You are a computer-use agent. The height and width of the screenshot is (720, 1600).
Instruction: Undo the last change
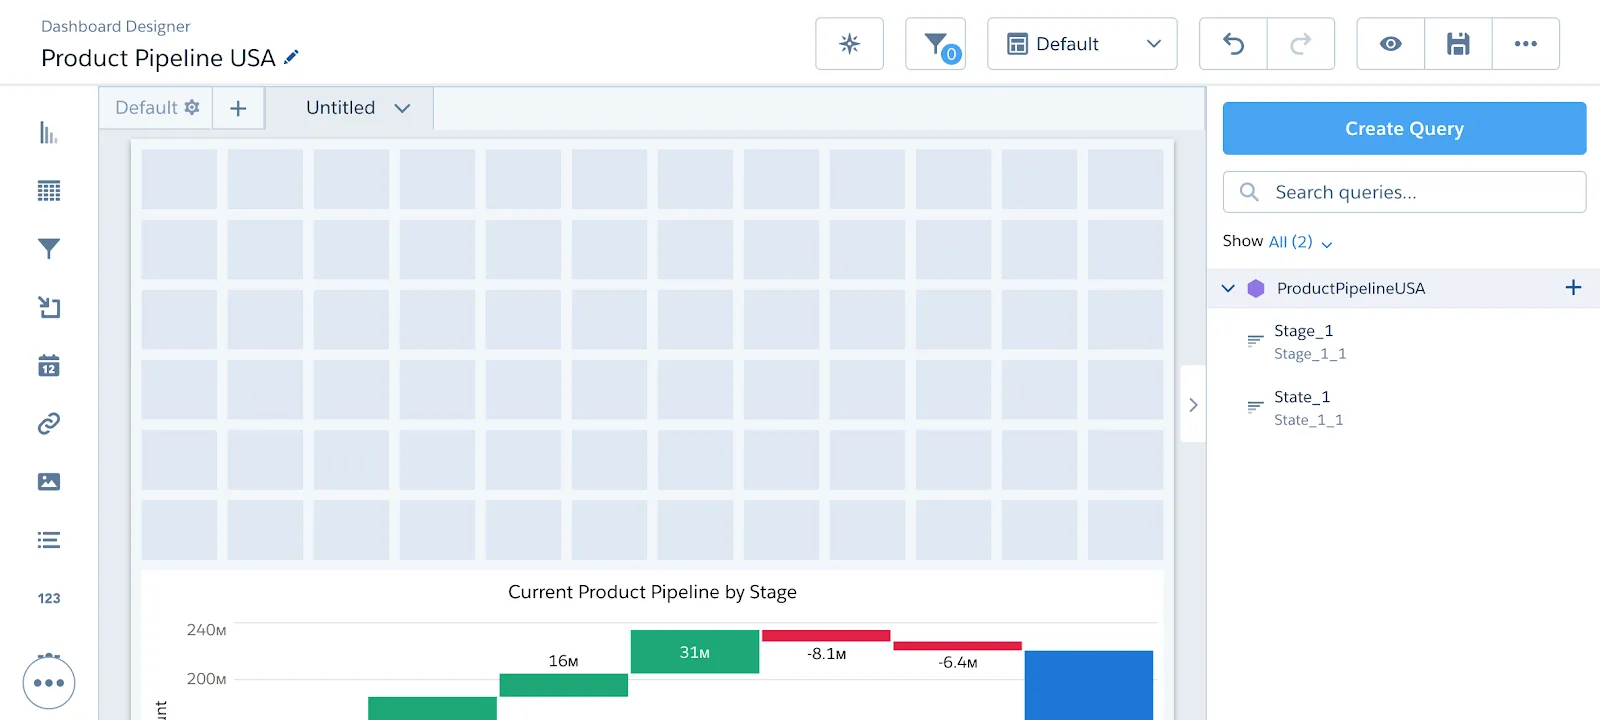tap(1233, 44)
